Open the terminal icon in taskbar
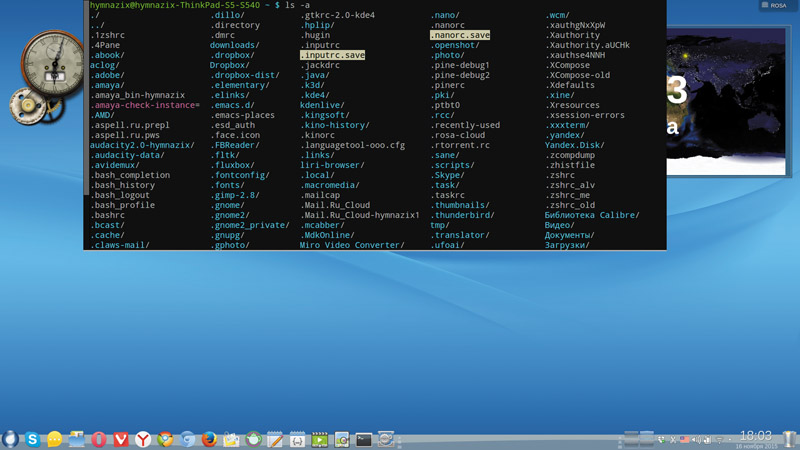 [364, 439]
